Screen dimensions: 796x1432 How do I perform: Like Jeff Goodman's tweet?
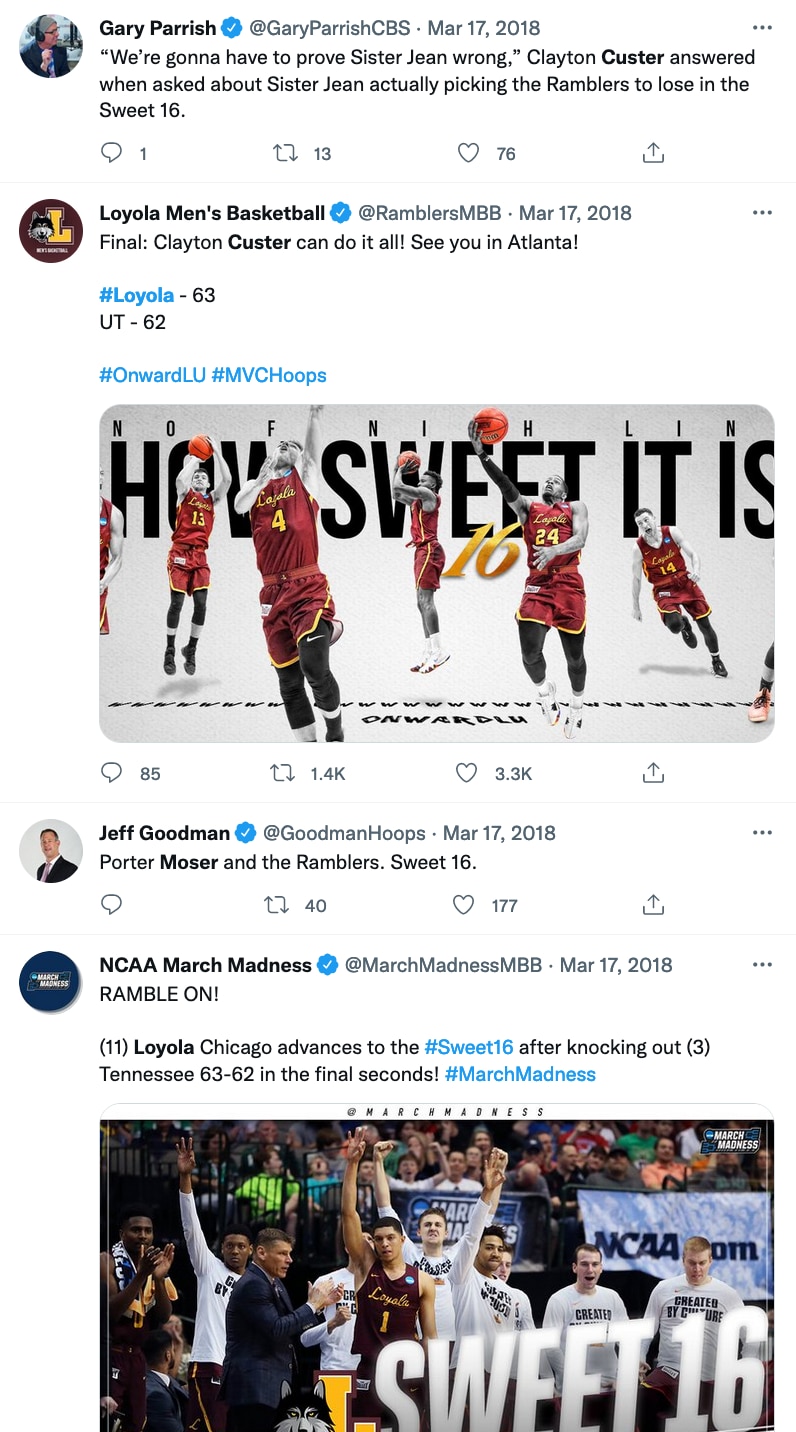[x=463, y=905]
